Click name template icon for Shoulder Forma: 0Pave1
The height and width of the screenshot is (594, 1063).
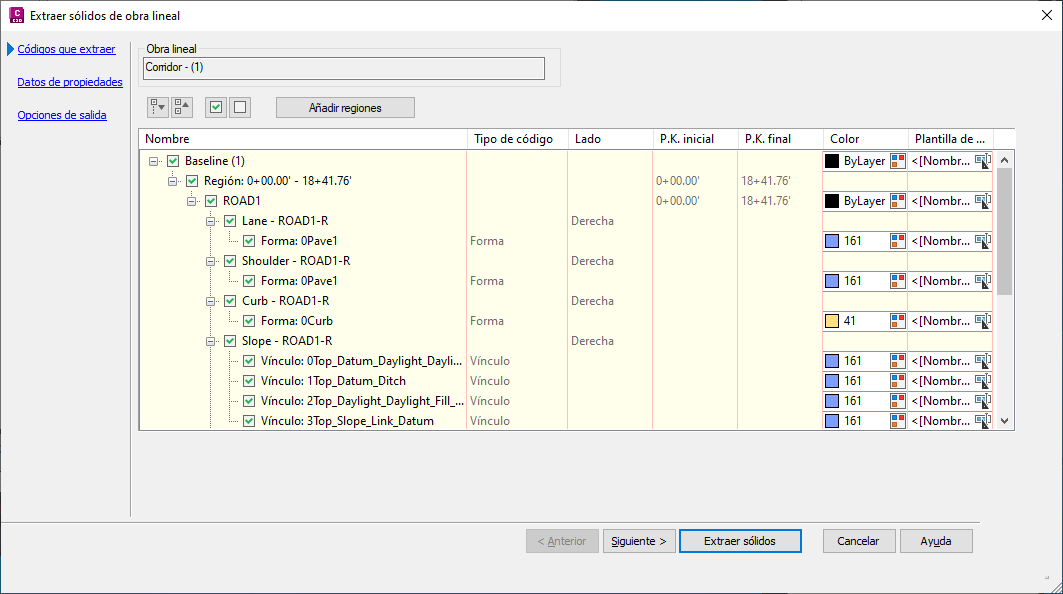point(983,281)
